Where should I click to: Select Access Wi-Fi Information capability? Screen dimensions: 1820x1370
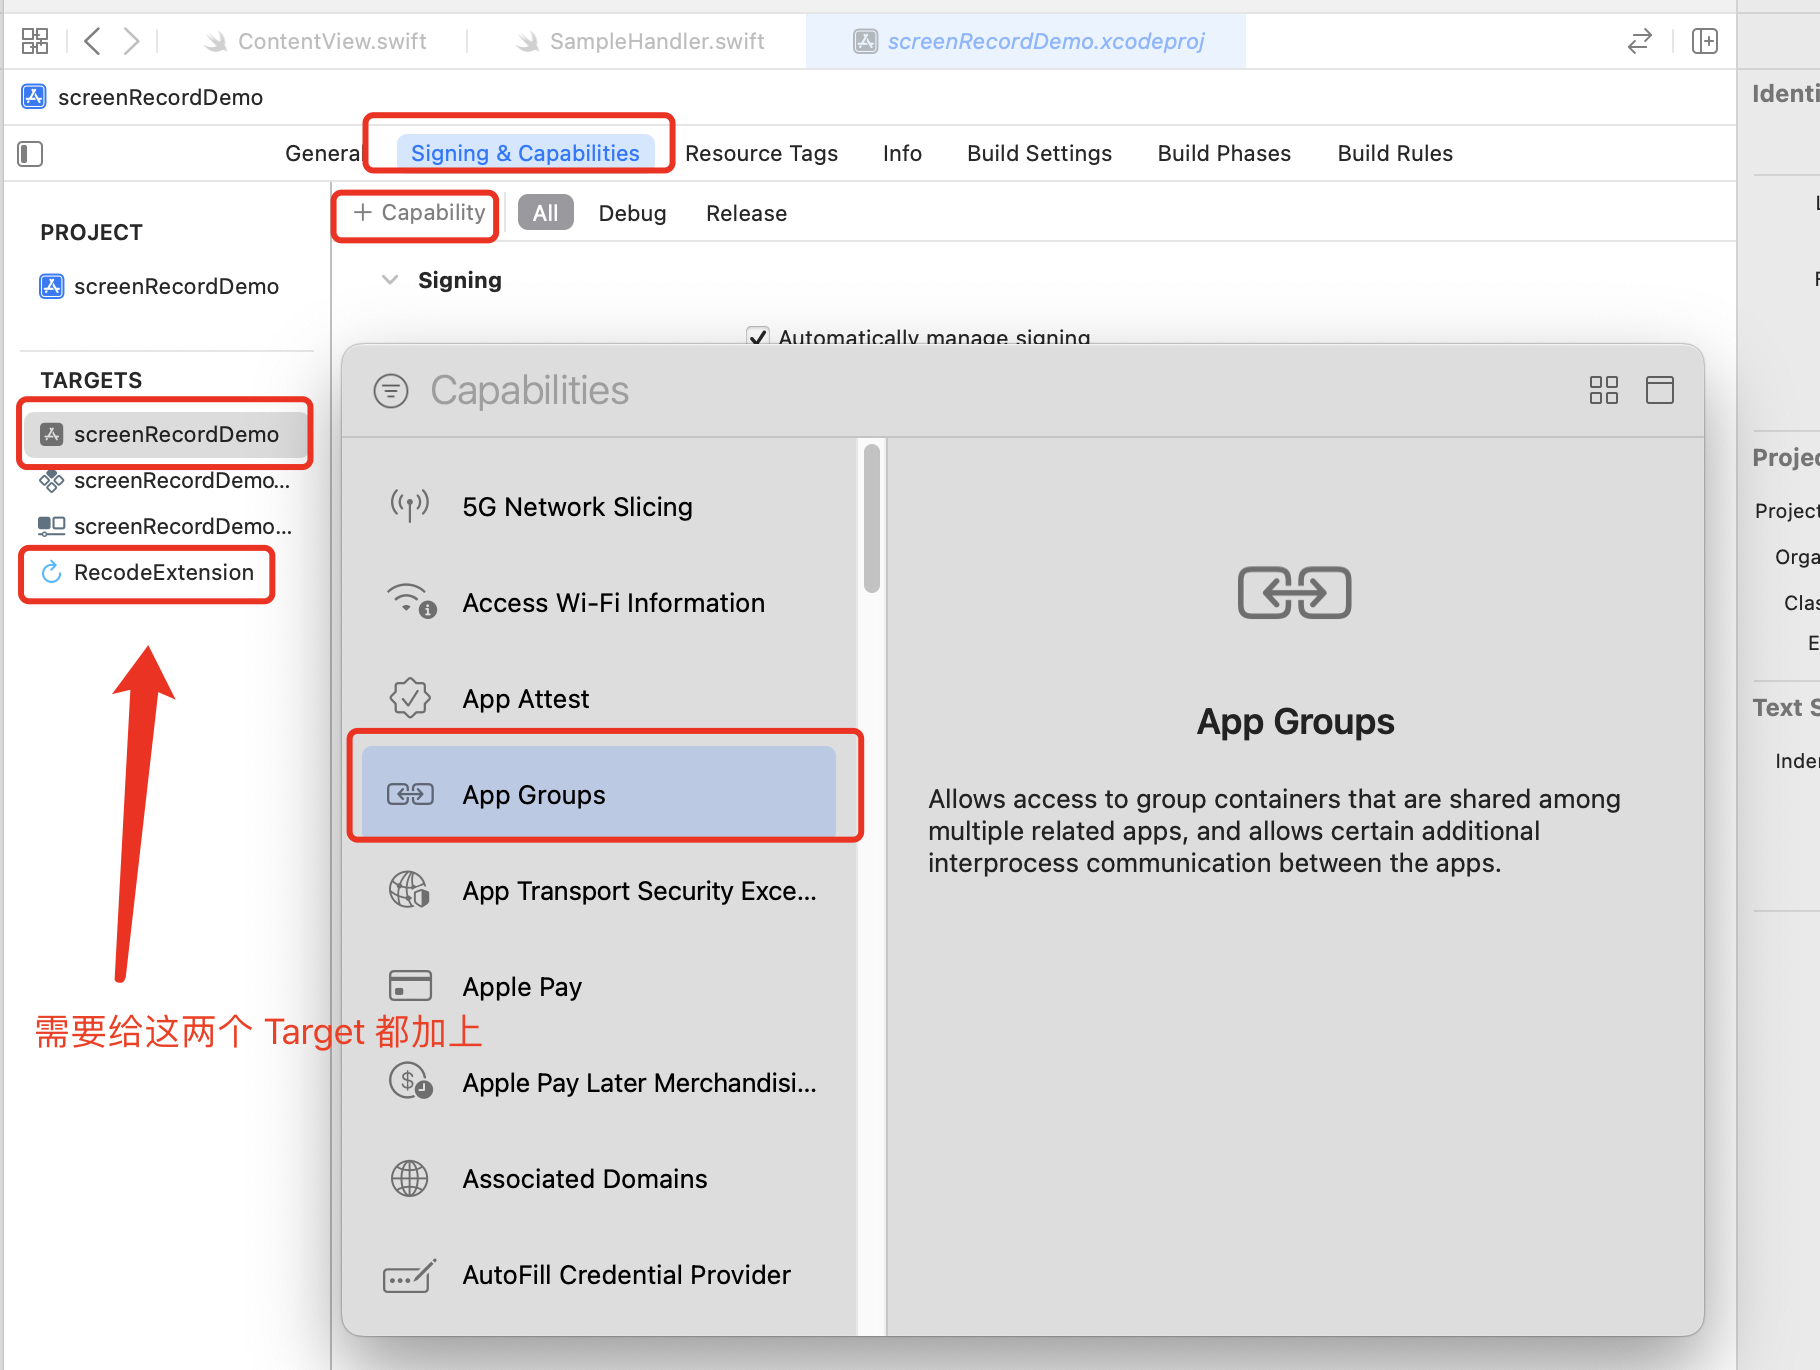coord(599,603)
